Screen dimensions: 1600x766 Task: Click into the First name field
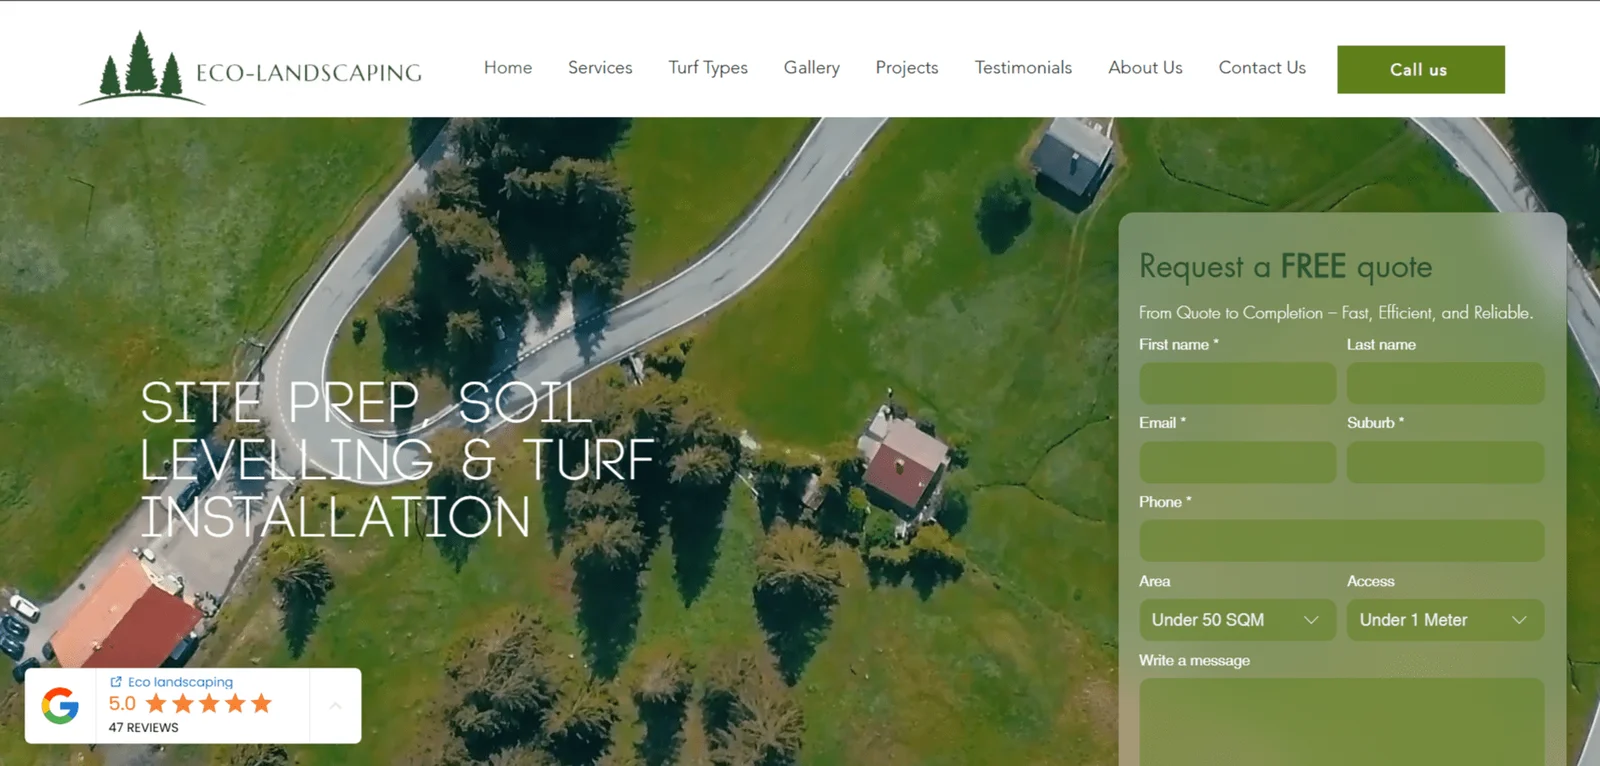(1237, 384)
